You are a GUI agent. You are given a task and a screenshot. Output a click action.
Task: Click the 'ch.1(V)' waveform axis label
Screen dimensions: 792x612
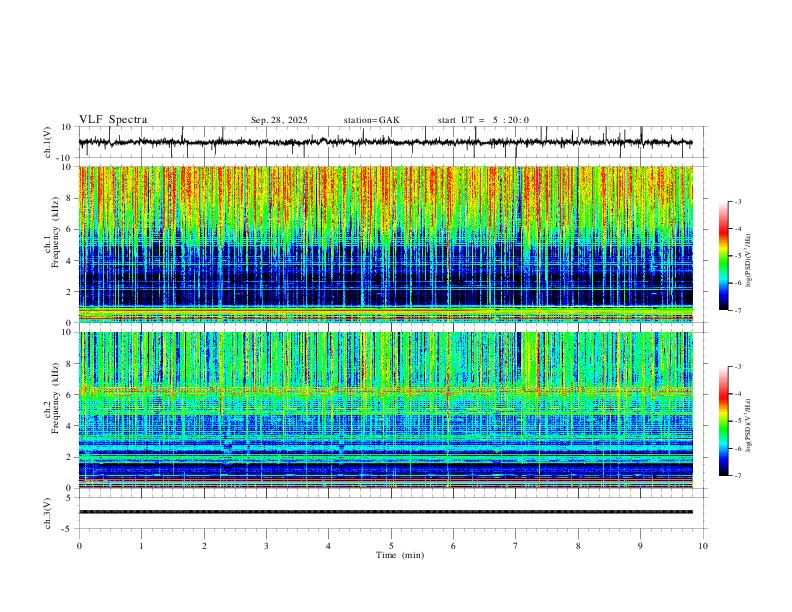(48, 142)
